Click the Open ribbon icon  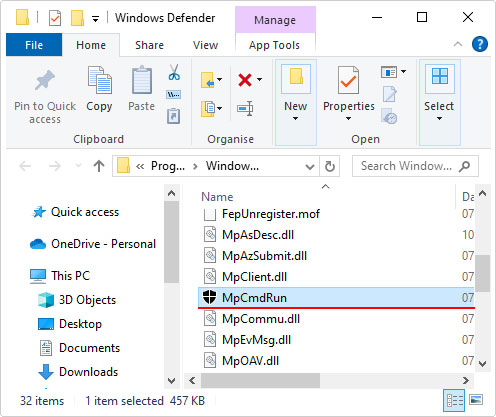click(x=389, y=72)
